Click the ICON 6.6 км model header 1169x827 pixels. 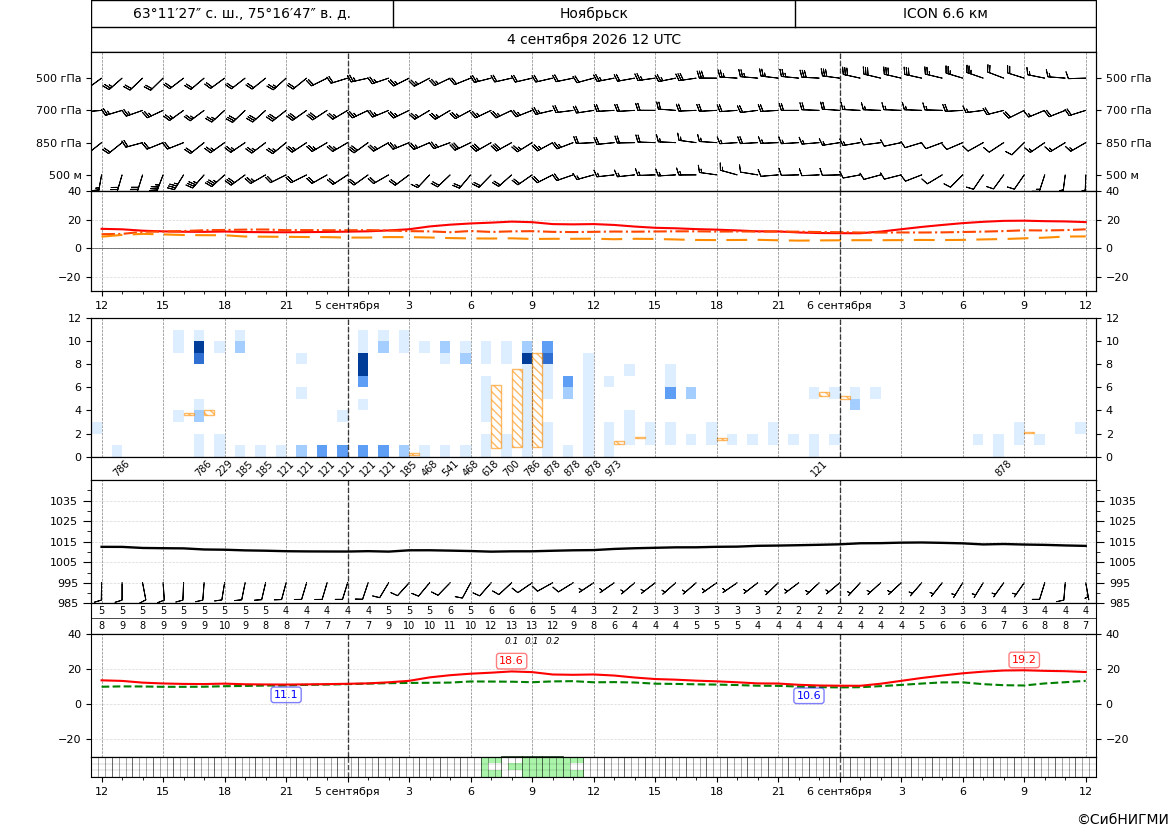click(945, 14)
